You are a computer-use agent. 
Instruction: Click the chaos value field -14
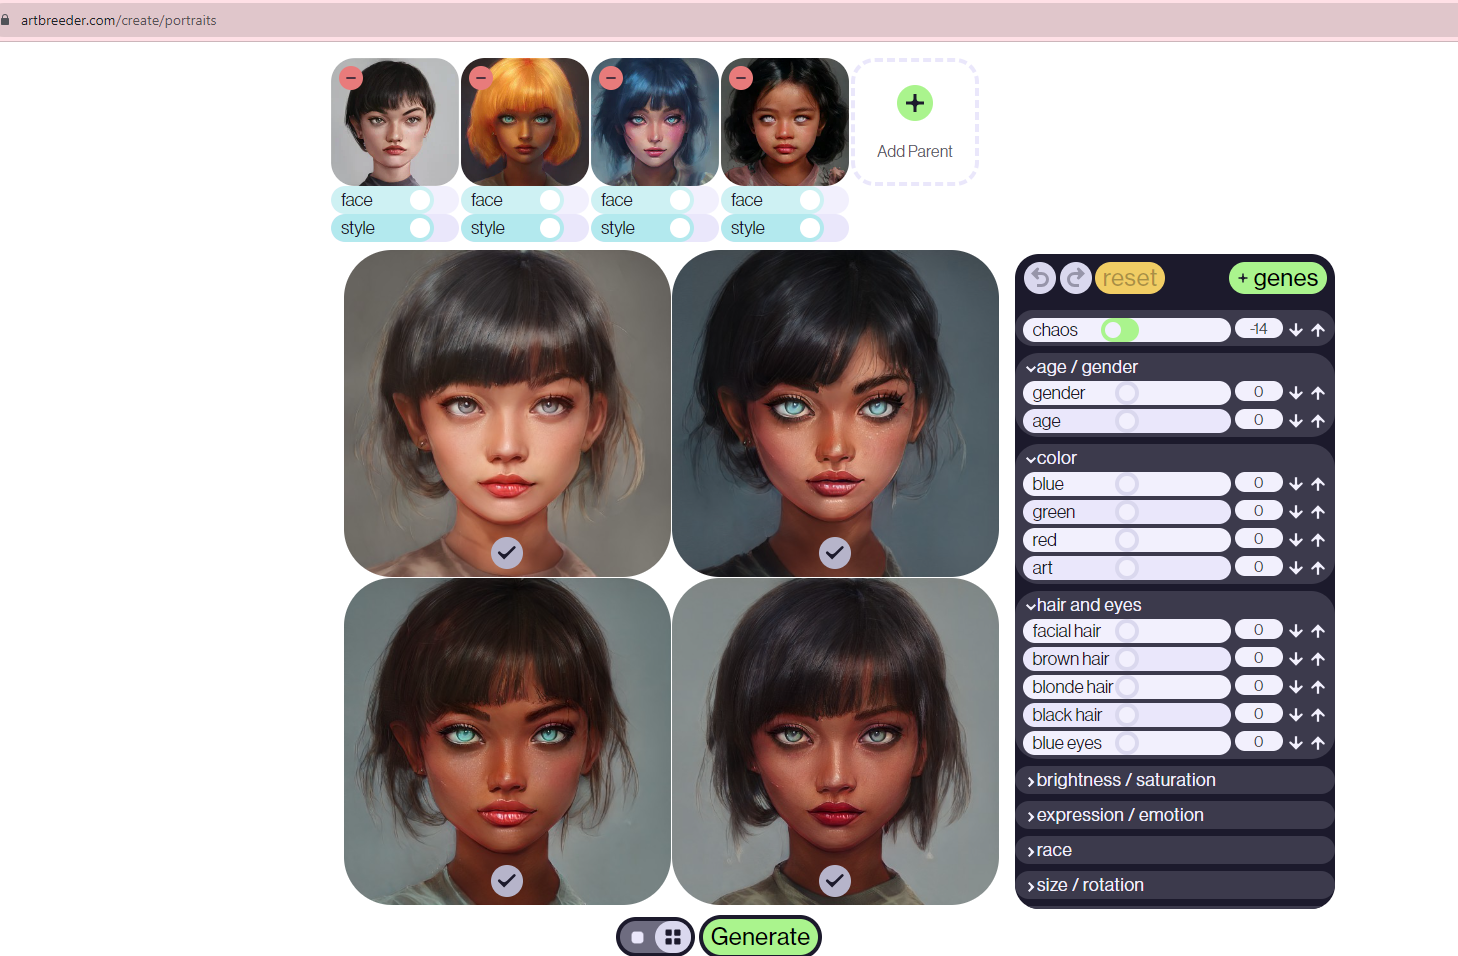coord(1259,329)
